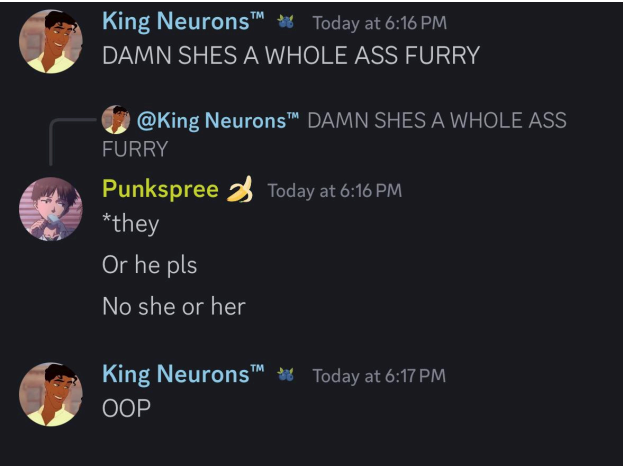Open King Neurons avatar on the OOP message
Screen dimensions: 623x466
(51, 394)
